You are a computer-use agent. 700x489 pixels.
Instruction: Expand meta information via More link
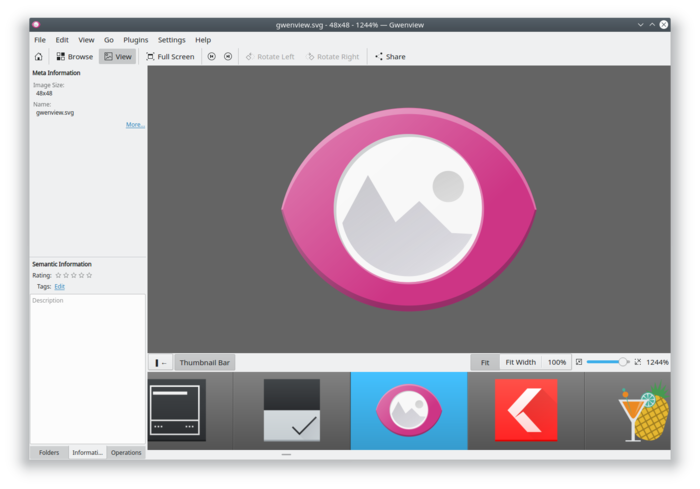135,125
